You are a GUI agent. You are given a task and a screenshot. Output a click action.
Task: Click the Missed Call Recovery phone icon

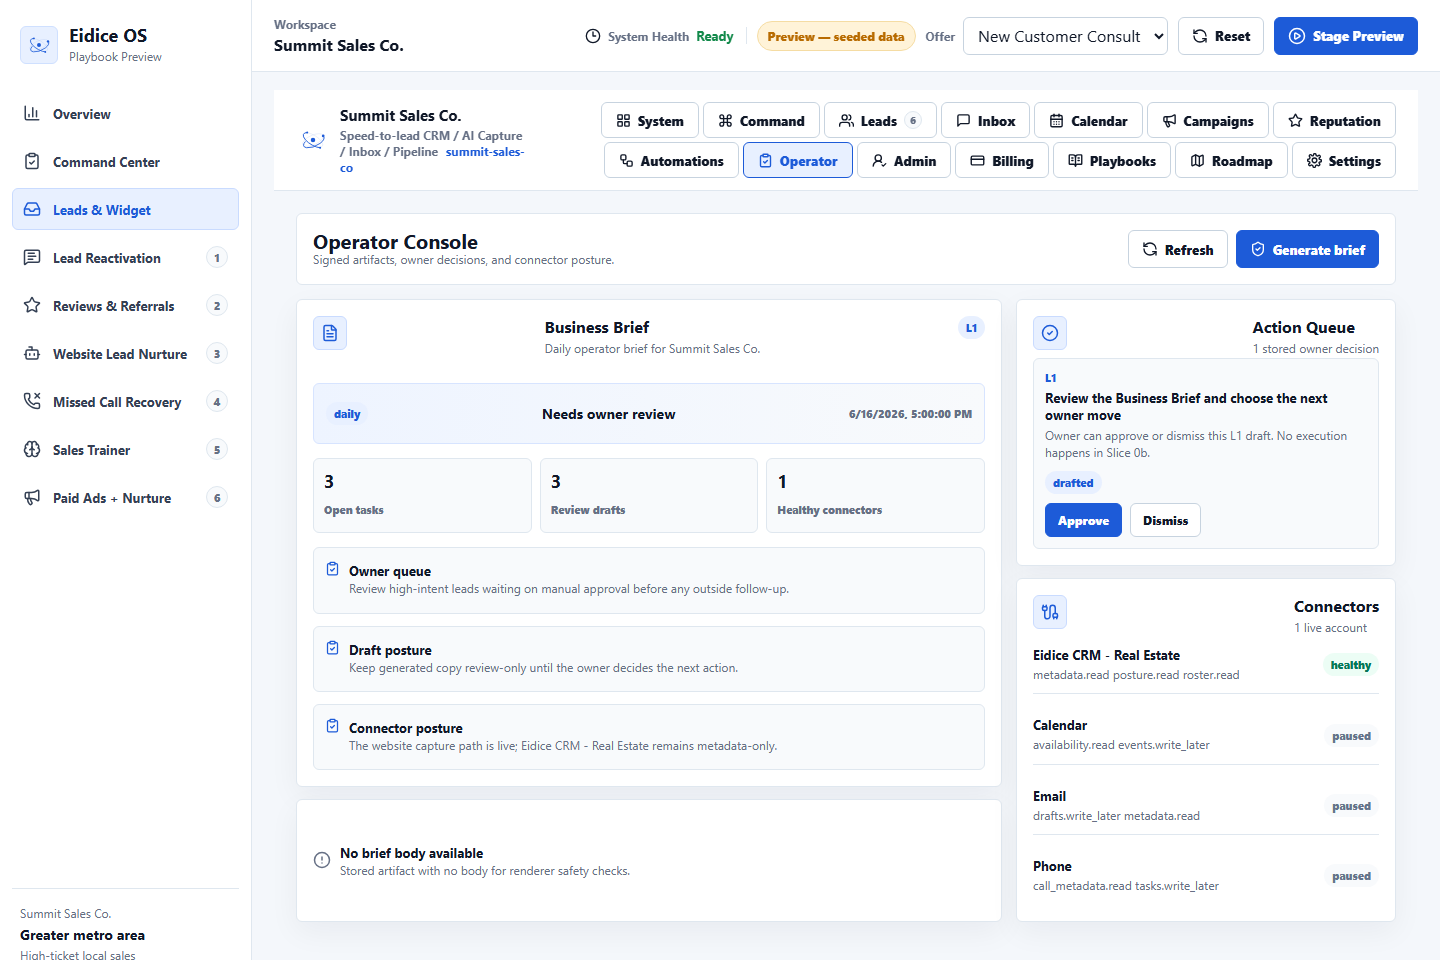pyautogui.click(x=32, y=401)
